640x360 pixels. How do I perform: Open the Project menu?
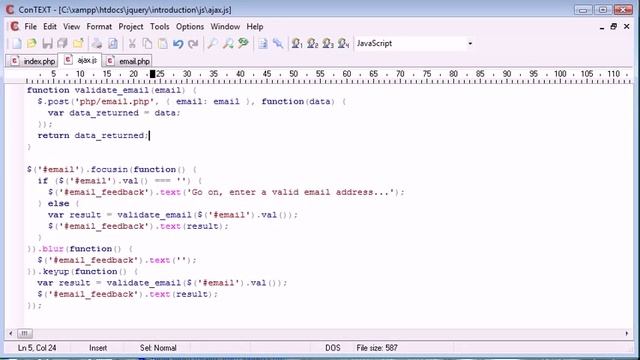pyautogui.click(x=131, y=27)
